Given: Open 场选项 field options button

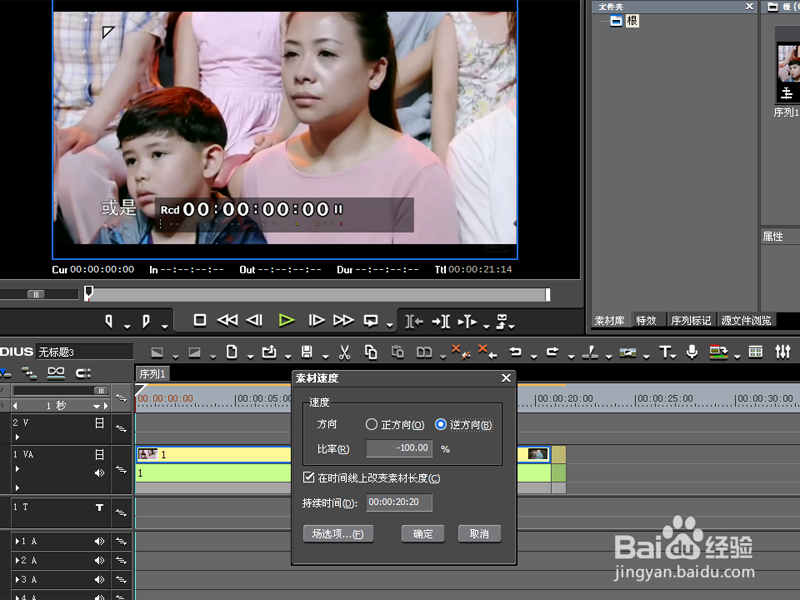Looking at the screenshot, I should (338, 534).
